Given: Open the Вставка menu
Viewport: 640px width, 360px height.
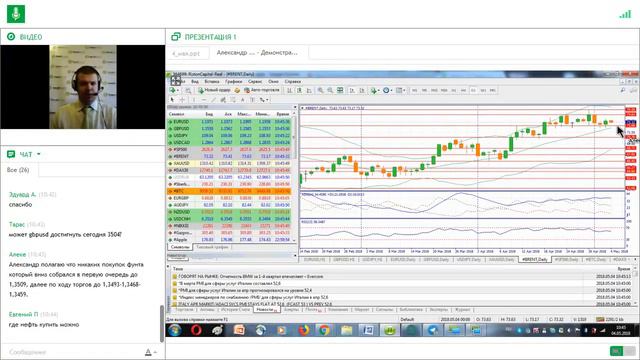Looking at the screenshot, I should (x=212, y=82).
